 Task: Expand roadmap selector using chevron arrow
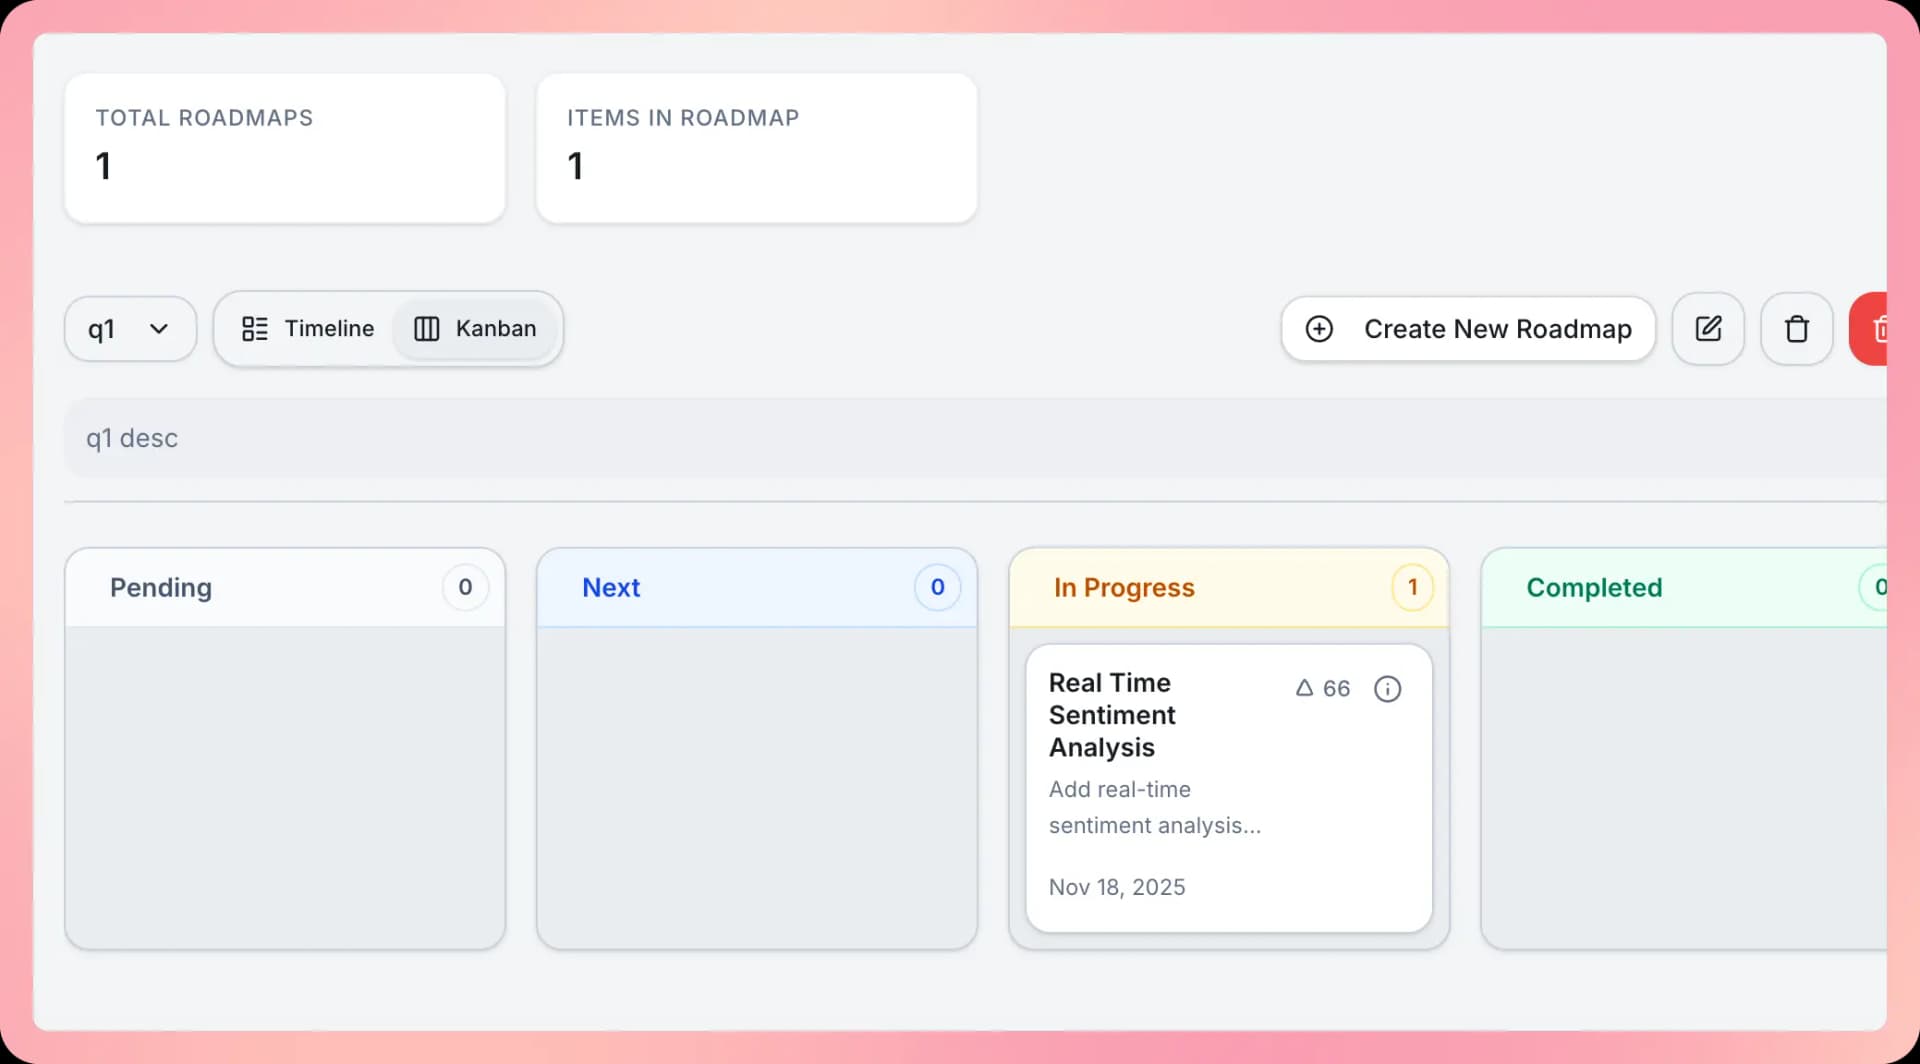159,329
